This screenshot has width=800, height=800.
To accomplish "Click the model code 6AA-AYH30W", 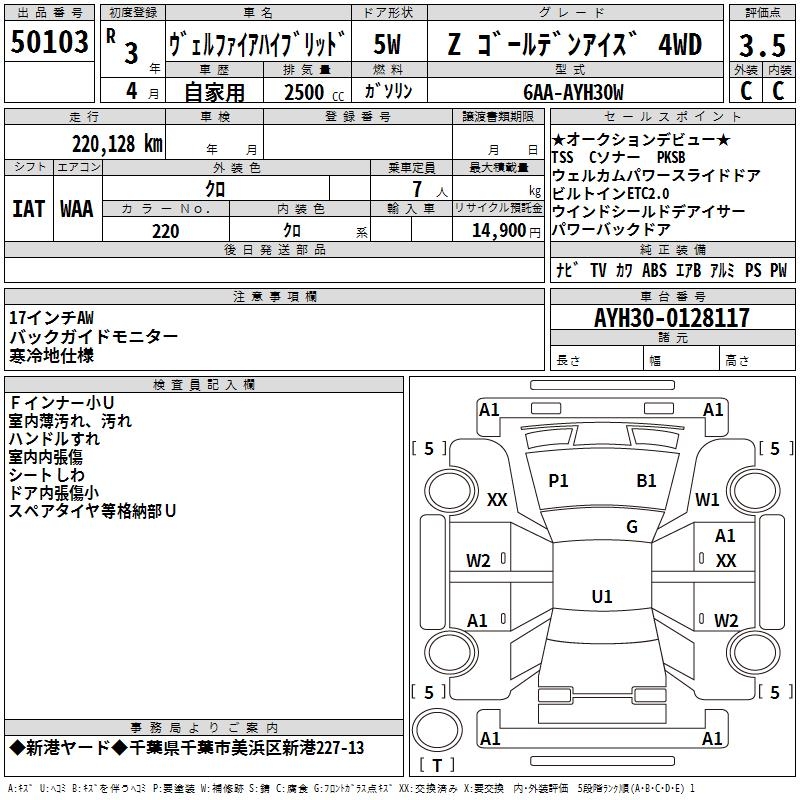I will point(573,92).
